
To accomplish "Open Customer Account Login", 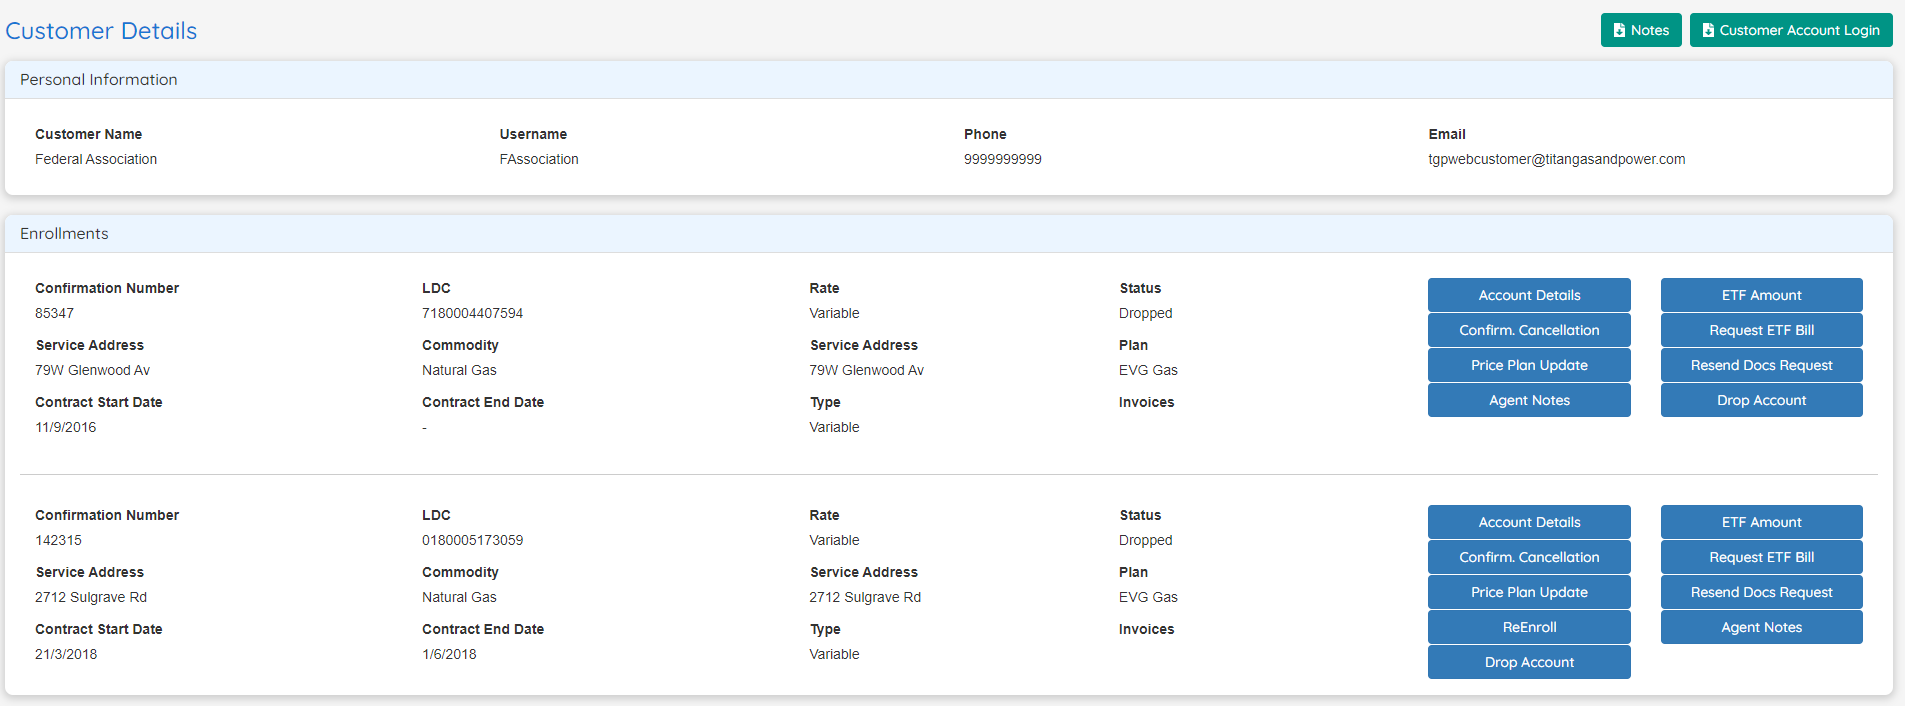I will pyautogui.click(x=1791, y=30).
